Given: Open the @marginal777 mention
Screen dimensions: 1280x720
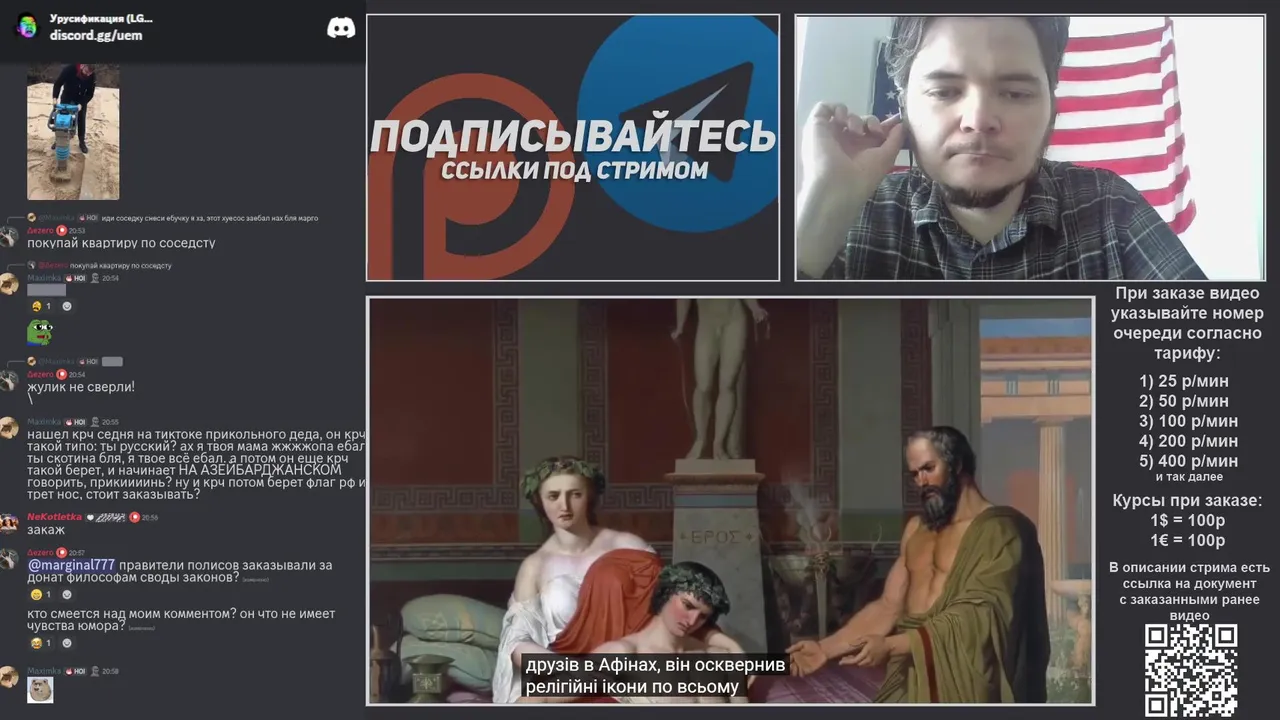Looking at the screenshot, I should (71, 565).
